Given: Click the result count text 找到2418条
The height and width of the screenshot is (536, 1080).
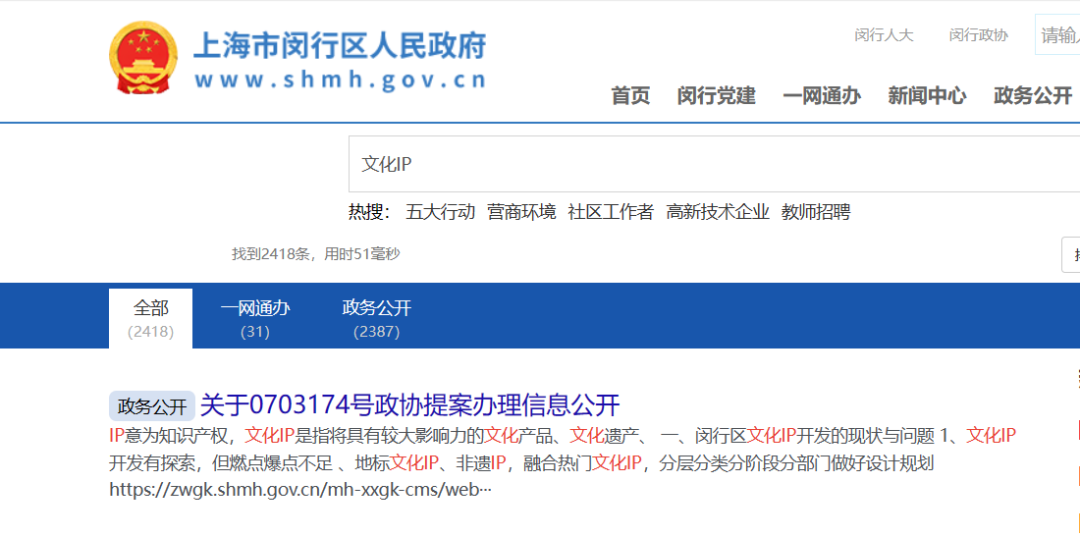Looking at the screenshot, I should [272, 254].
